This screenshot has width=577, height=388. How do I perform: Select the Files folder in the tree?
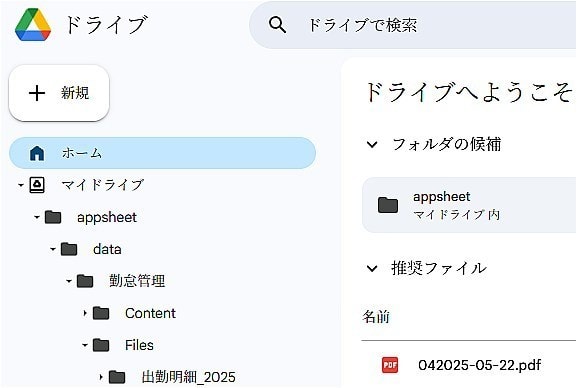[139, 345]
